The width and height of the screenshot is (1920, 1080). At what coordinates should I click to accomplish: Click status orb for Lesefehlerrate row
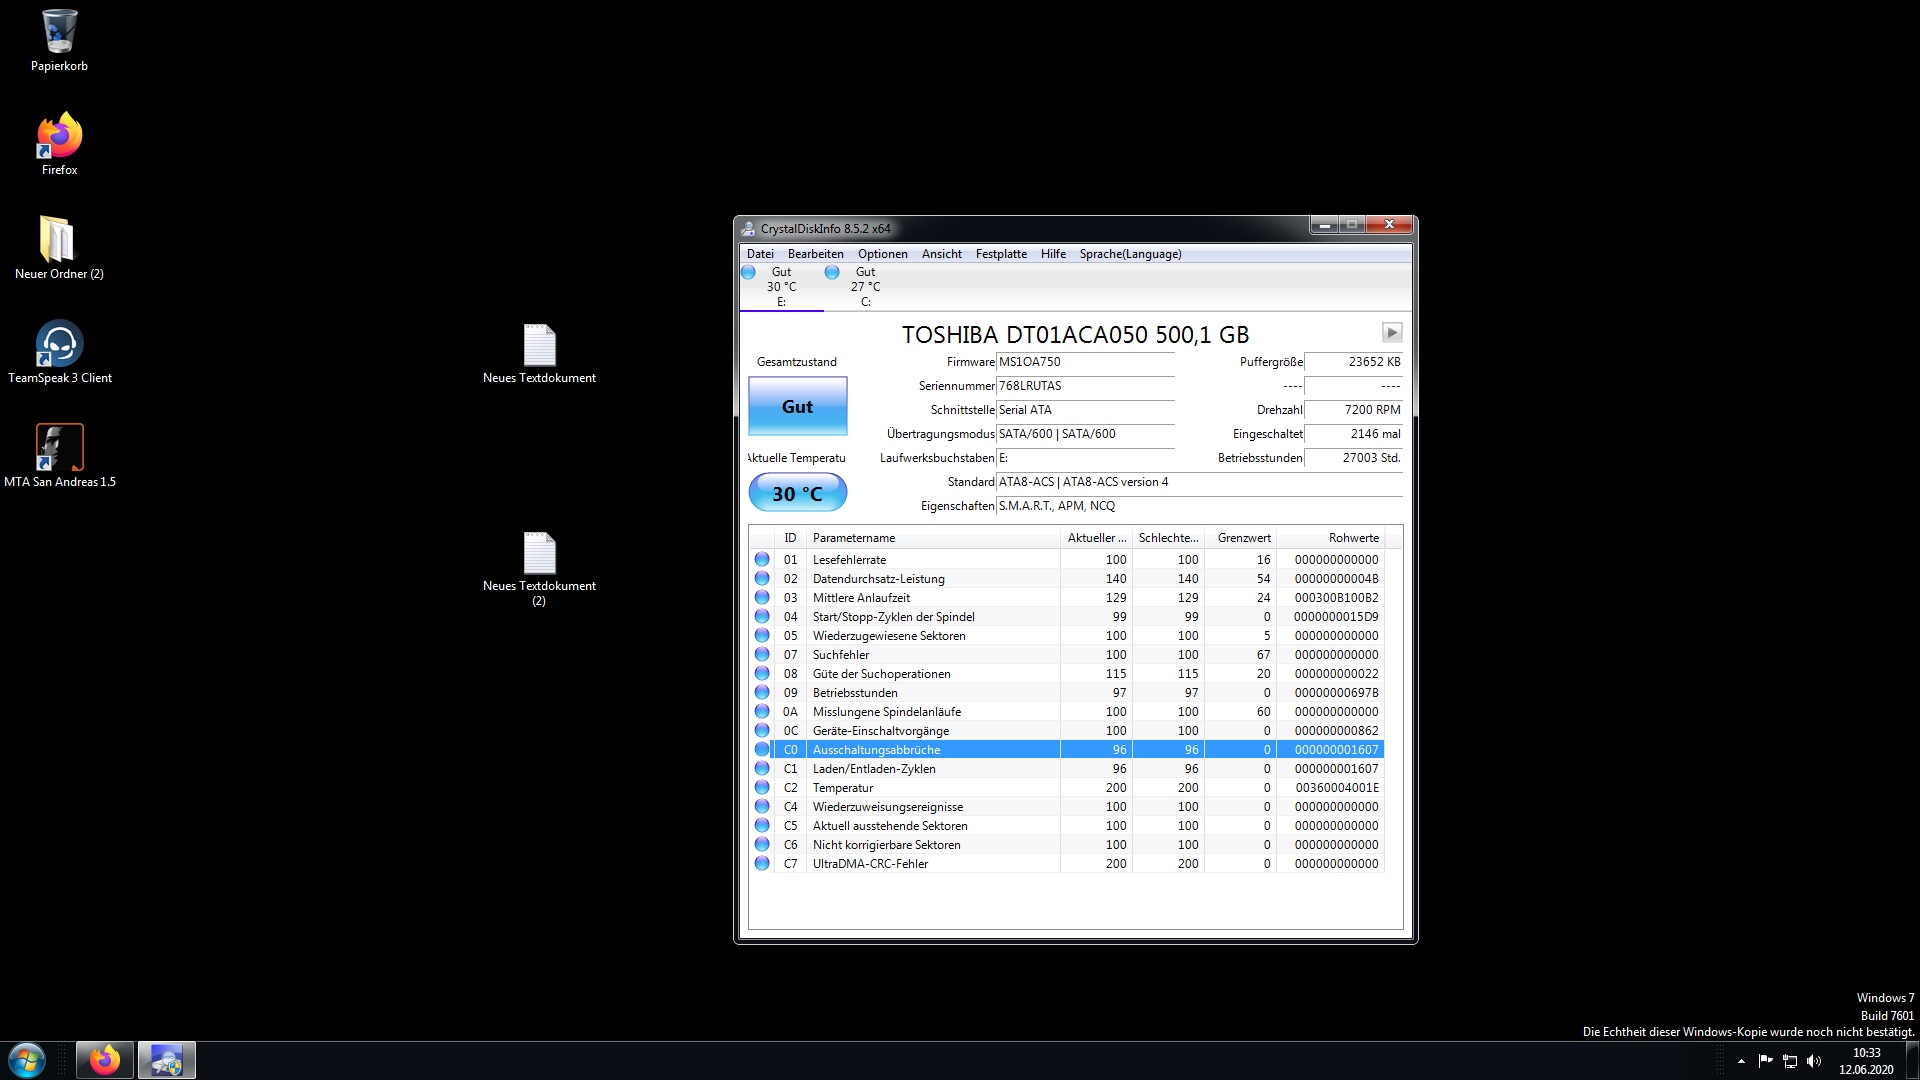(x=762, y=560)
